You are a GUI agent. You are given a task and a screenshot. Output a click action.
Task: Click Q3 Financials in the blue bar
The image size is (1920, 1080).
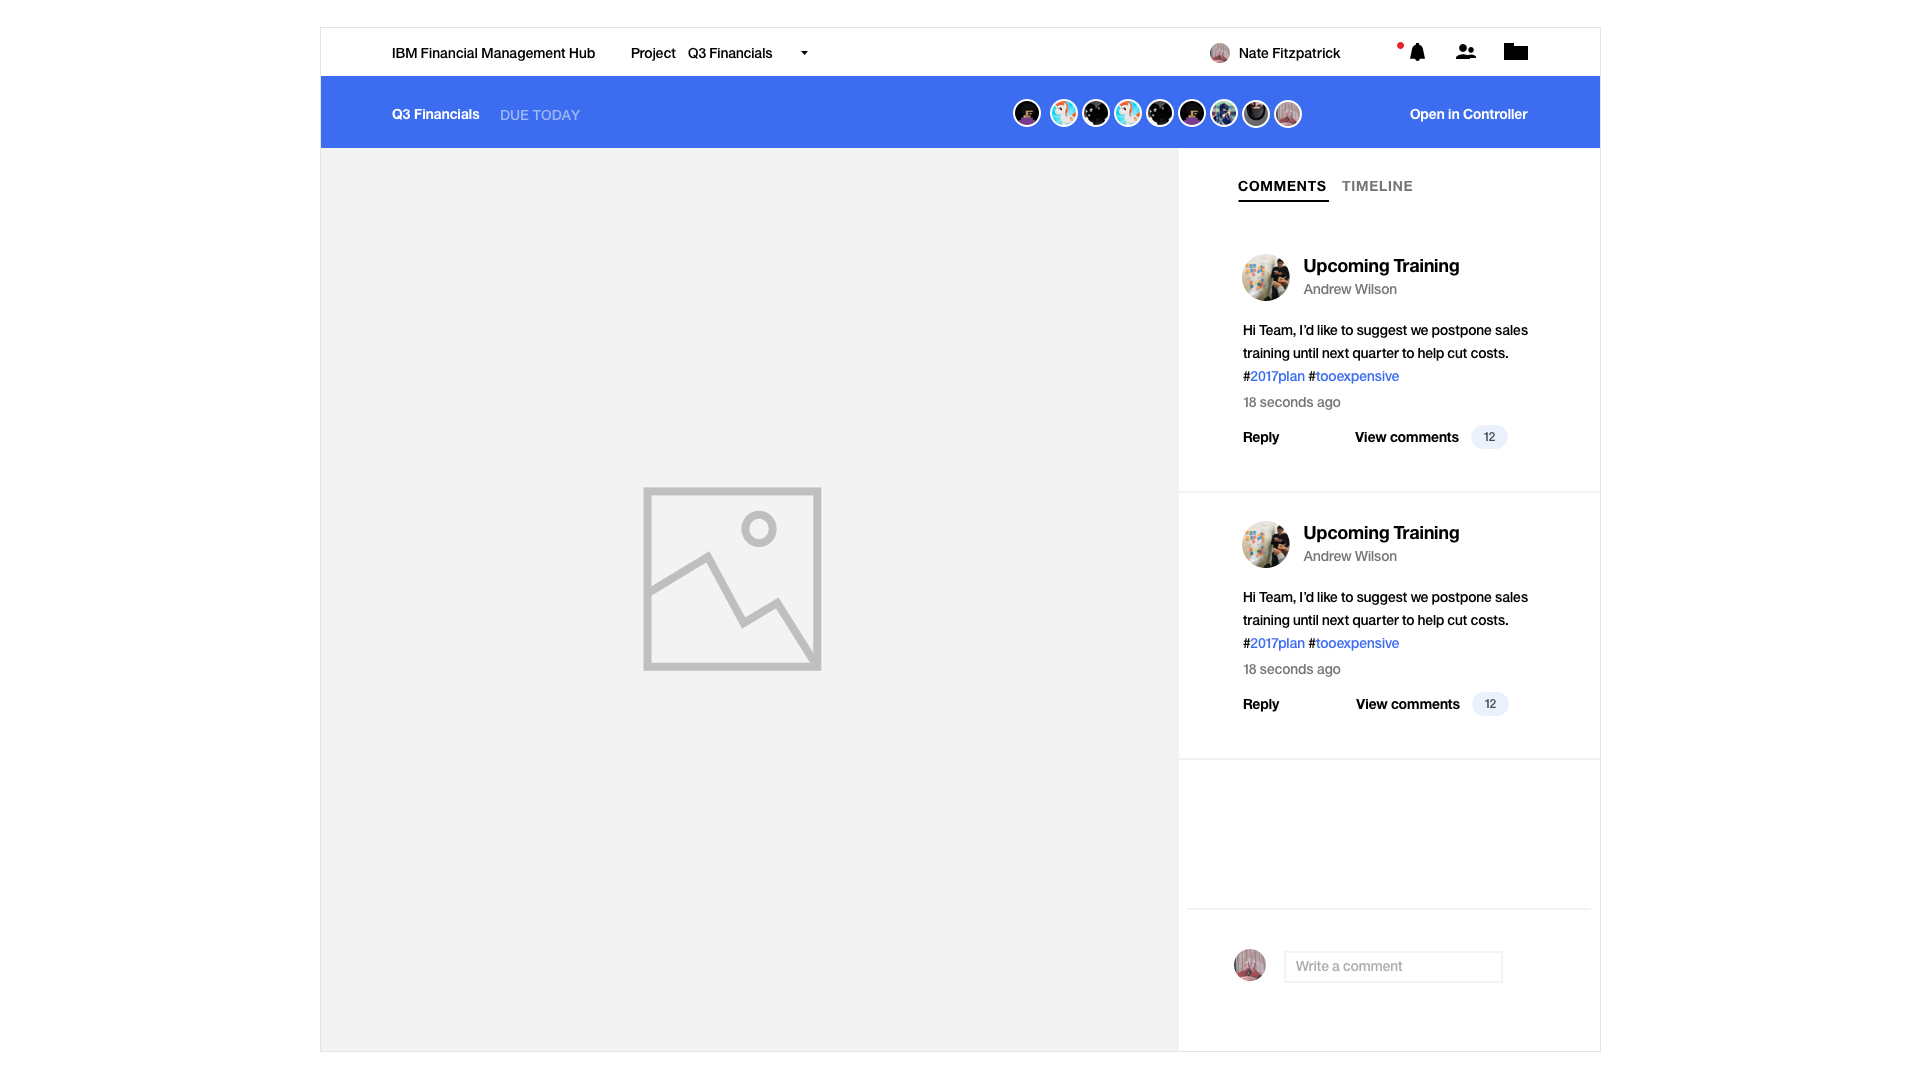(x=435, y=114)
